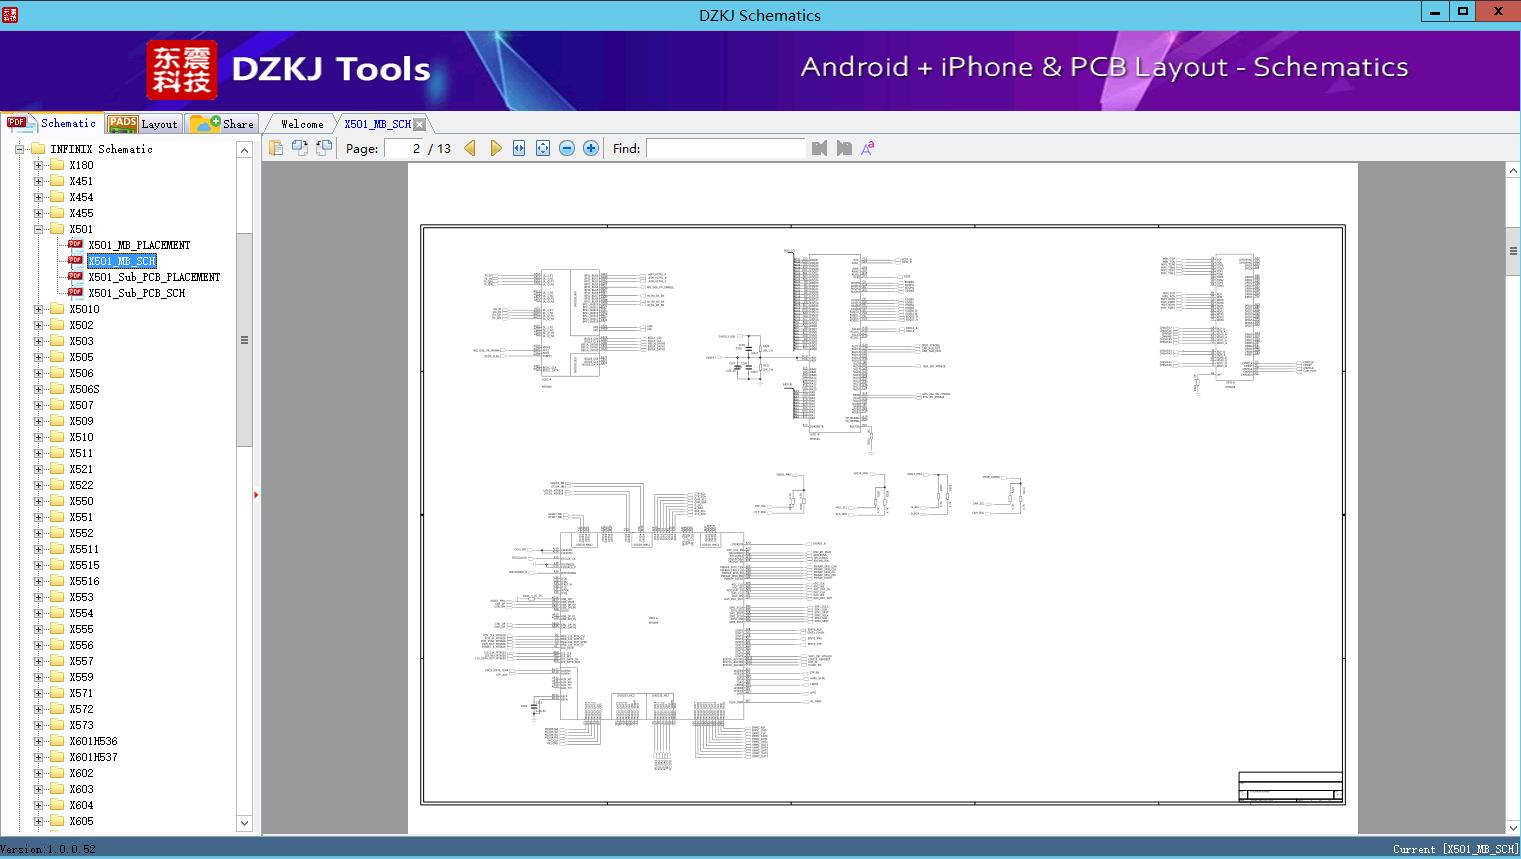Screen dimensions: 1521x859
Task: Select the X455 folder
Action: tap(81, 213)
